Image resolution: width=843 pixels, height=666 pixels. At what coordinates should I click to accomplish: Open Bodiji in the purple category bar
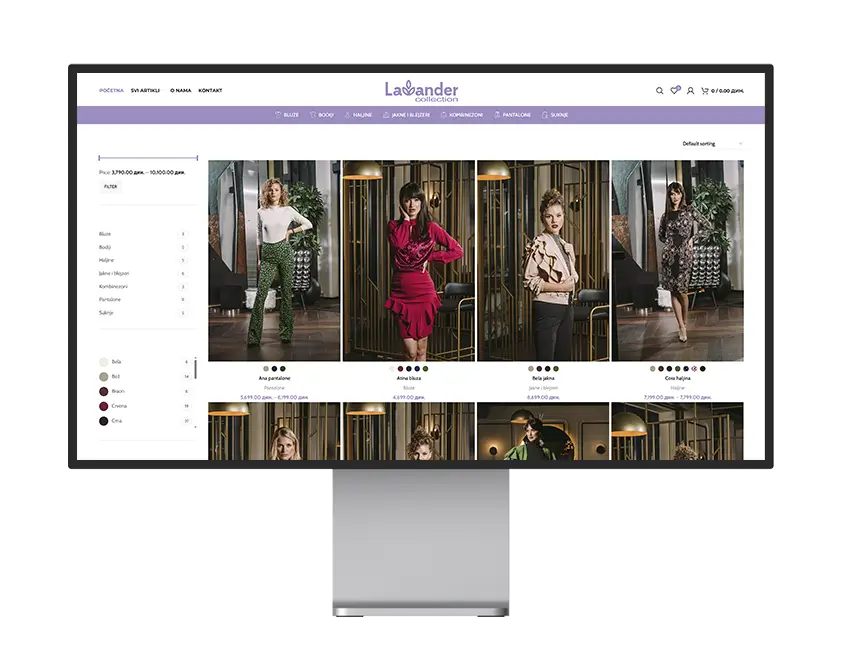point(322,114)
